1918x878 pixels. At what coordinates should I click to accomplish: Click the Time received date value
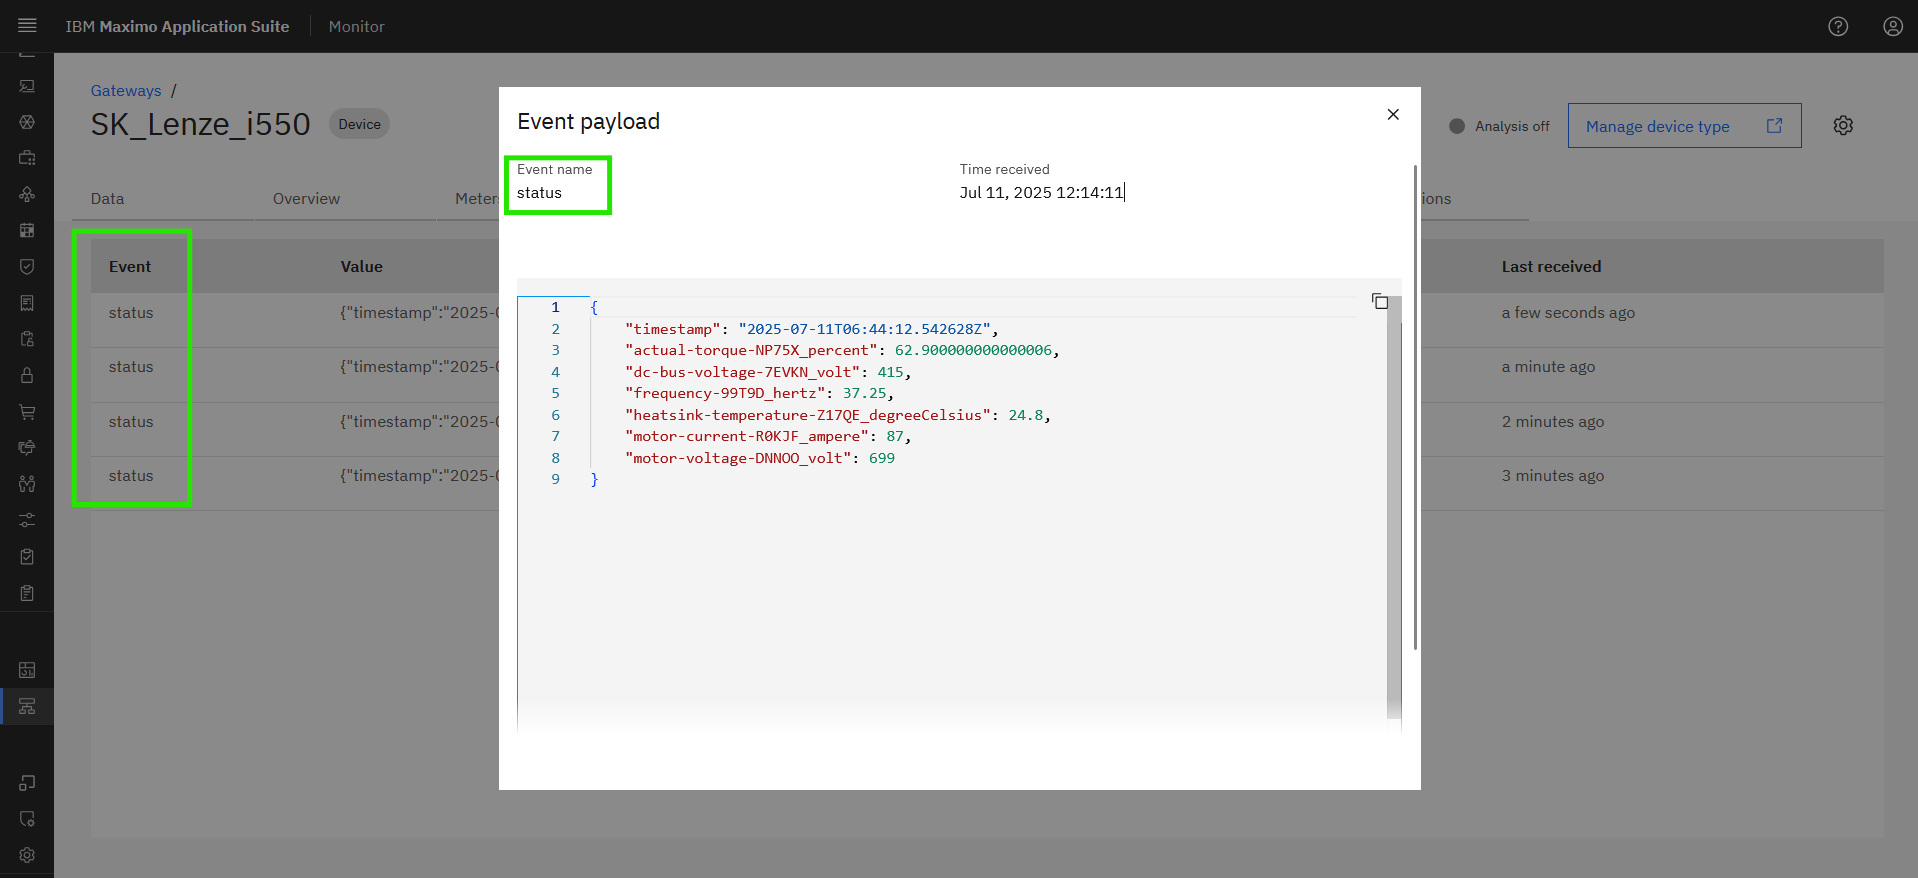click(1041, 192)
